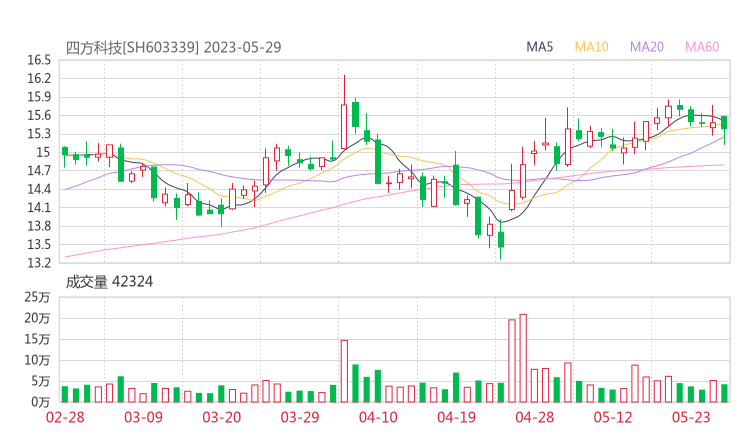The image size is (740, 440).
Task: Click the MA60 legend label
Action: tap(702, 47)
